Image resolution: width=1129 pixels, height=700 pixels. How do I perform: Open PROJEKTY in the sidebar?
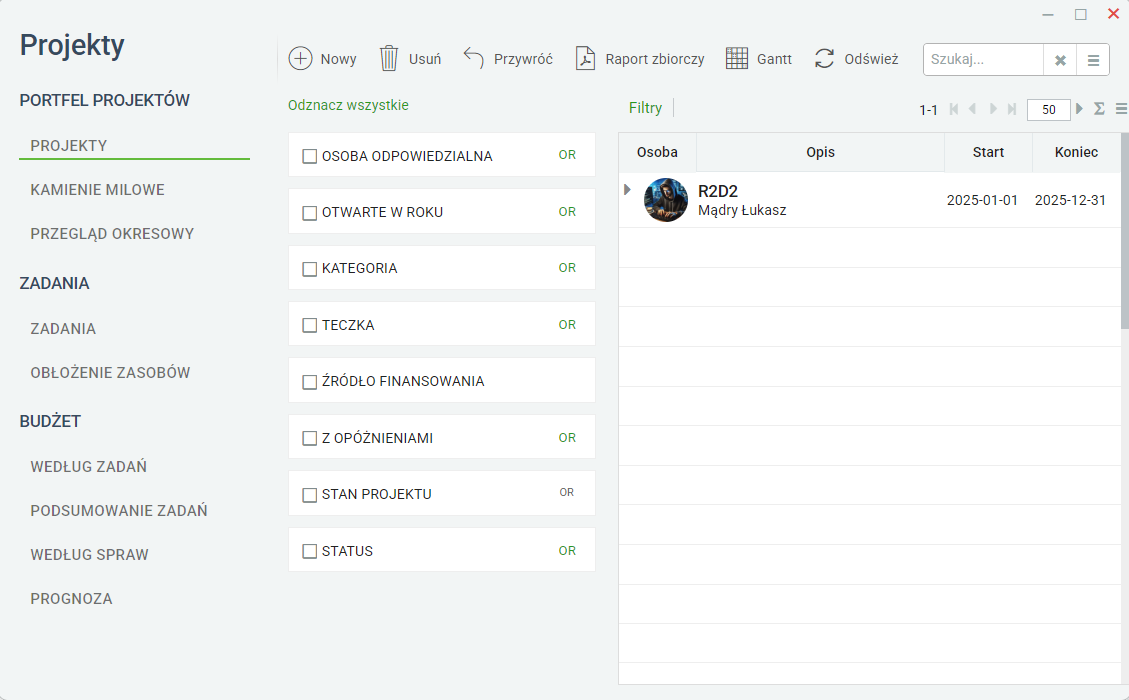tap(68, 145)
